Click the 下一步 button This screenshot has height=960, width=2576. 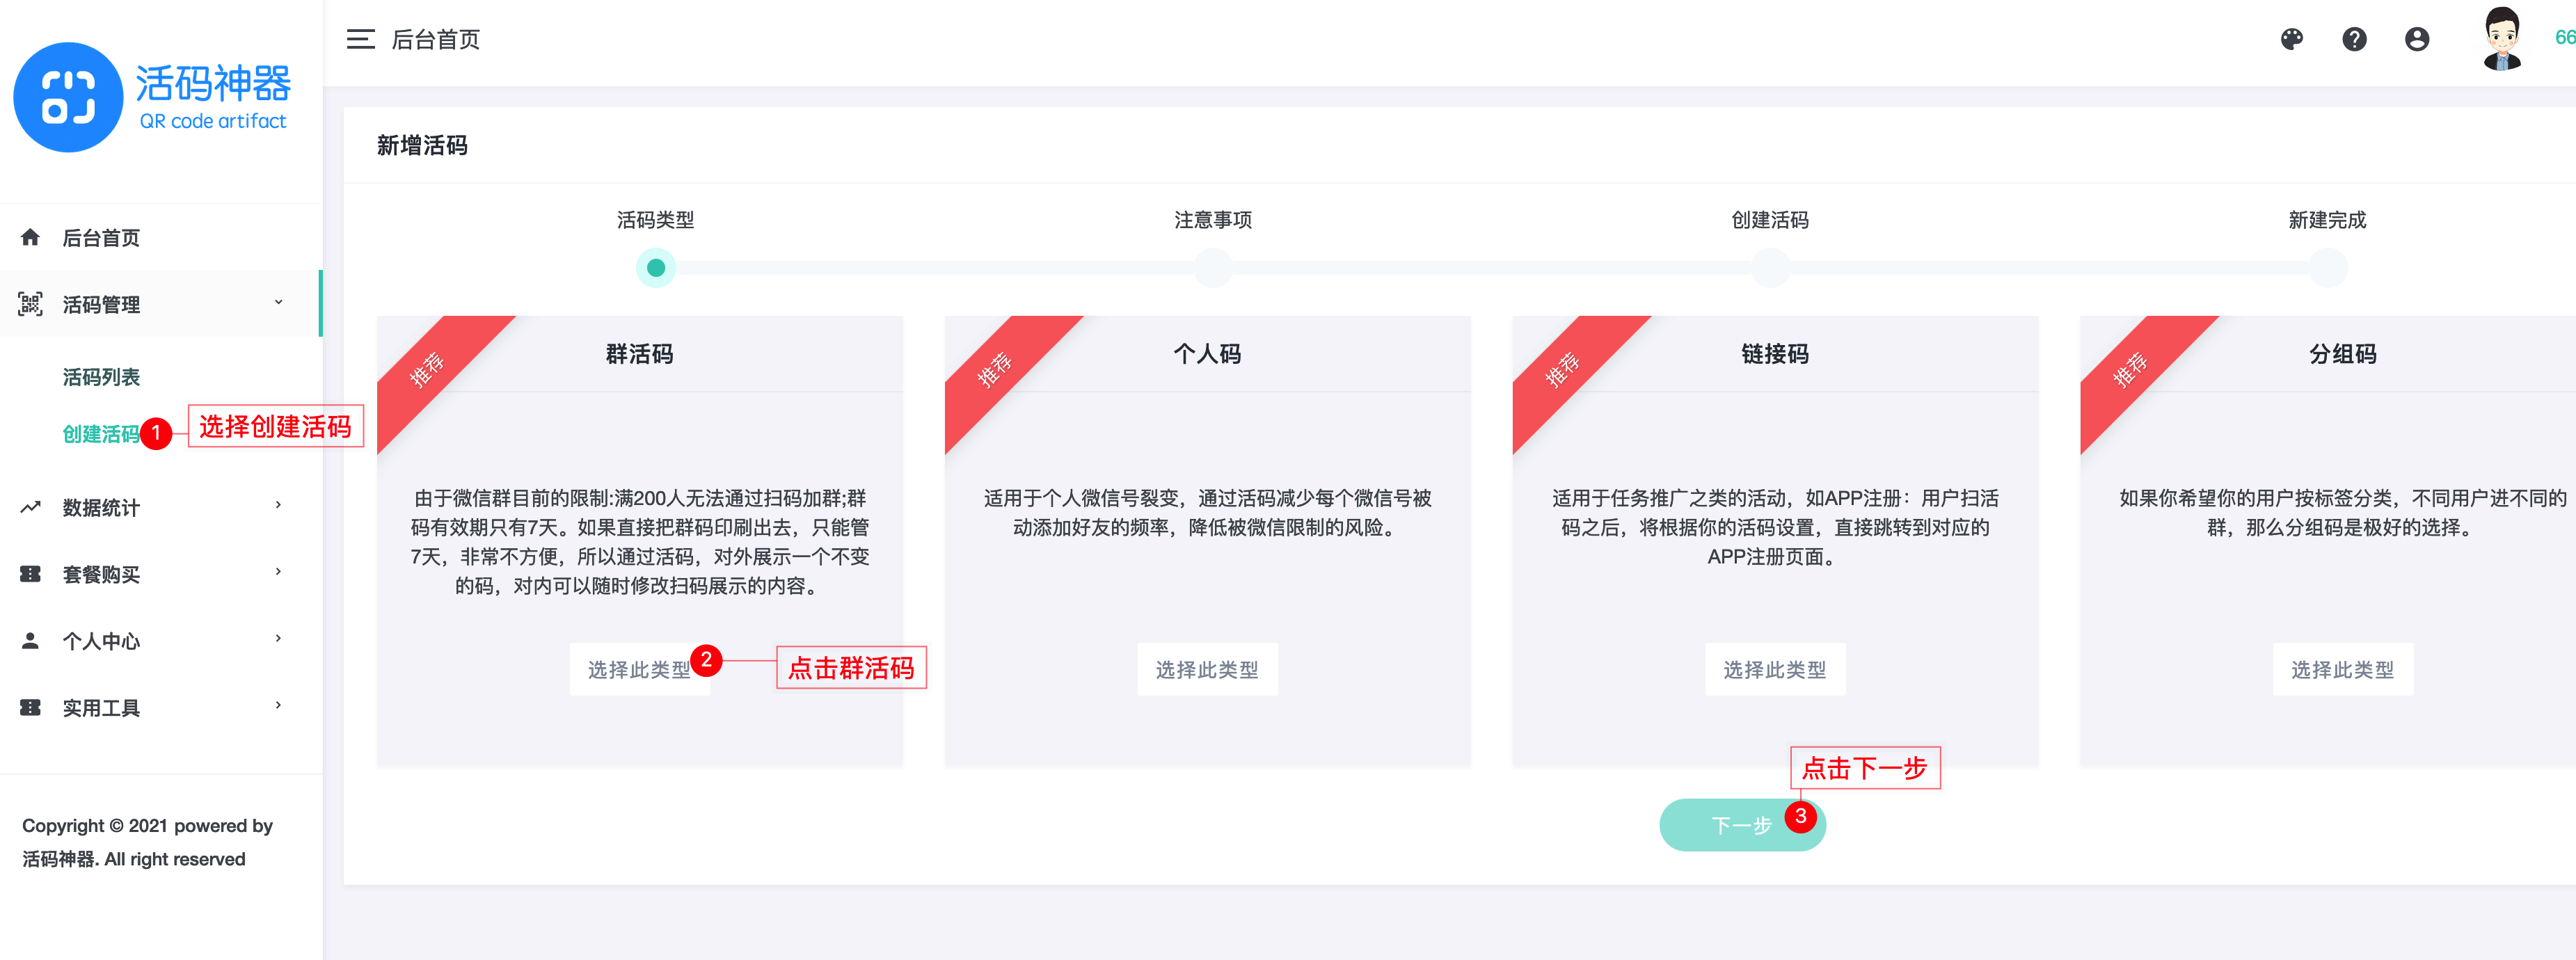coord(1742,825)
